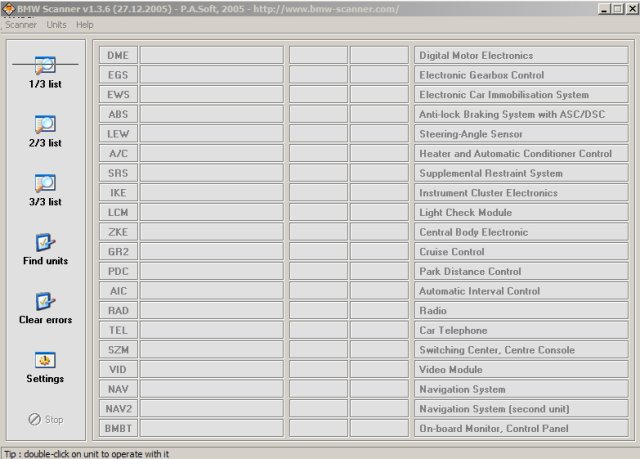Screen dimensions: 640x459
Task: Select the ABS unit button
Action: [118, 114]
